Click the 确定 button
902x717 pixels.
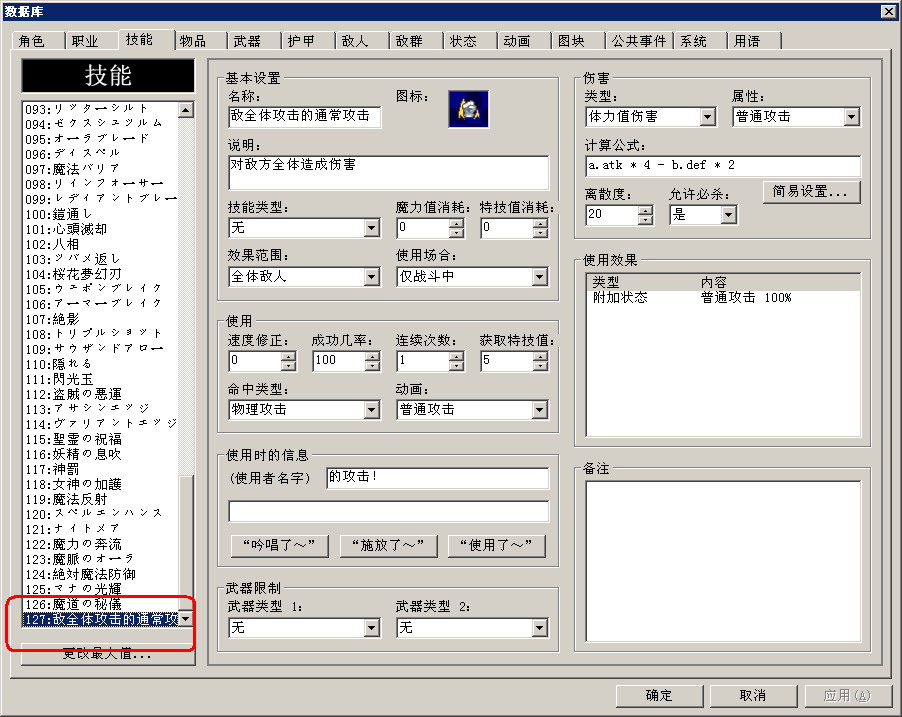click(659, 696)
